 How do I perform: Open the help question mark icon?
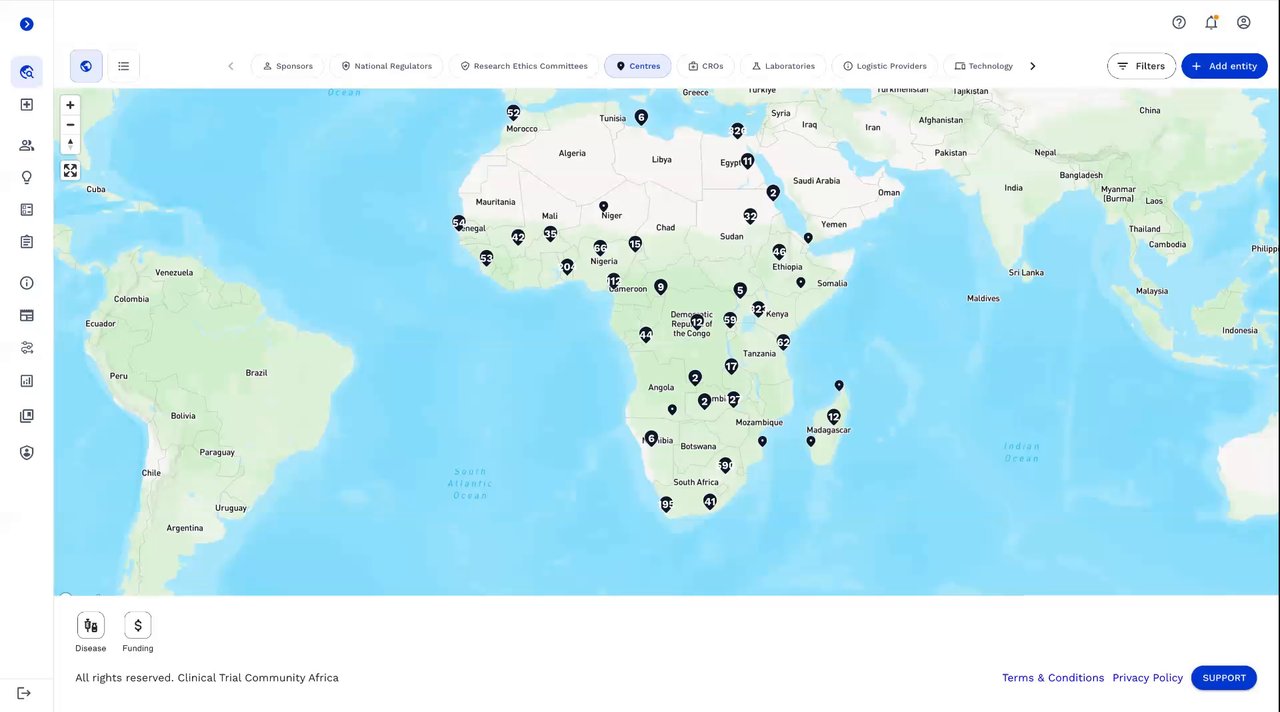pyautogui.click(x=1179, y=22)
